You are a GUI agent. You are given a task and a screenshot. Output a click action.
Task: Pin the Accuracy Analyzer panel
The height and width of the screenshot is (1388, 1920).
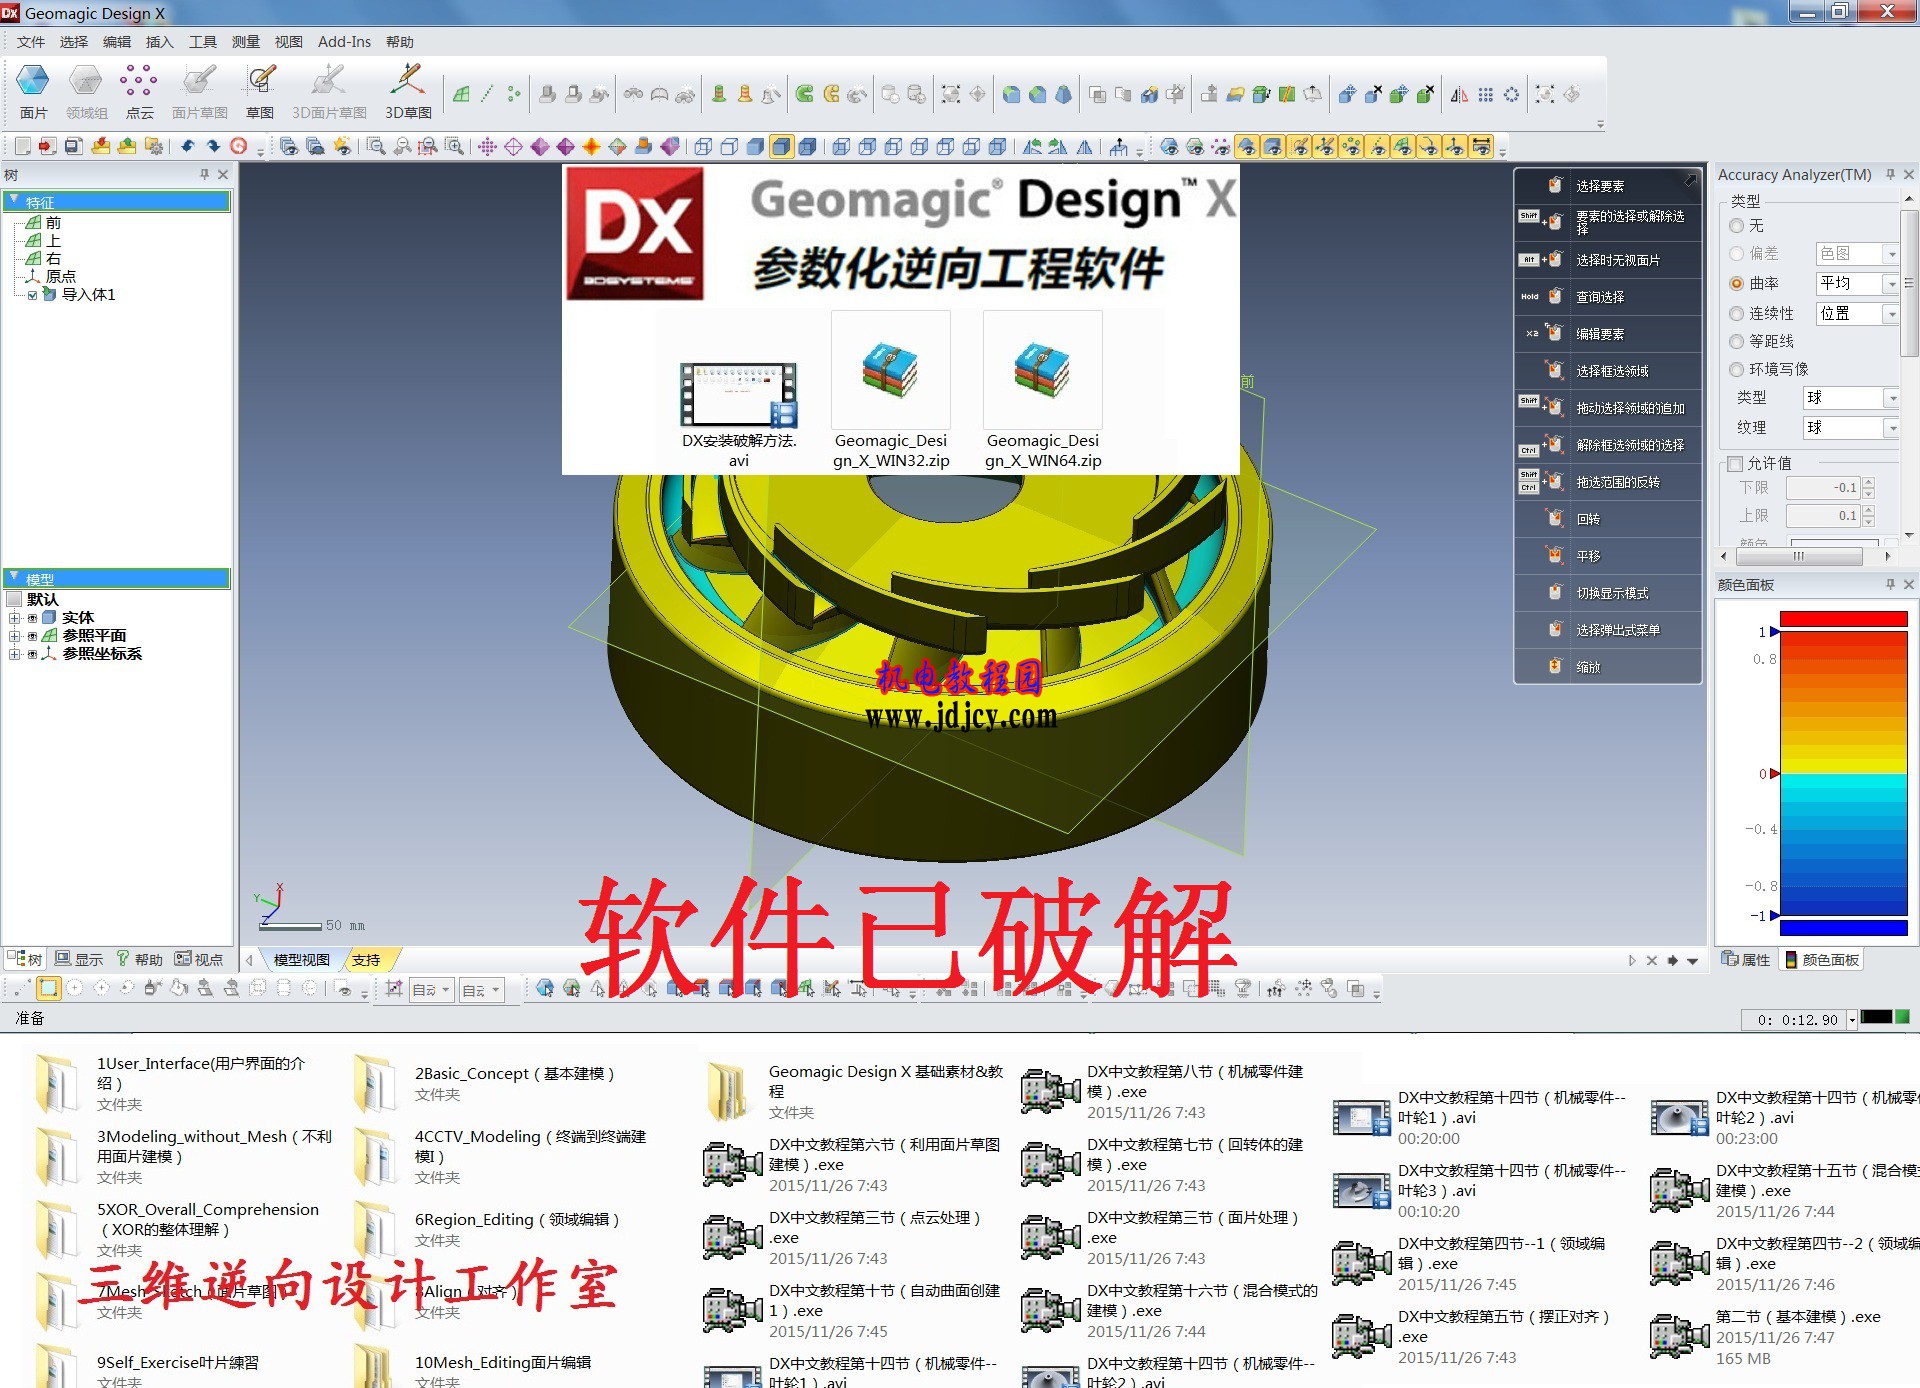1890,174
